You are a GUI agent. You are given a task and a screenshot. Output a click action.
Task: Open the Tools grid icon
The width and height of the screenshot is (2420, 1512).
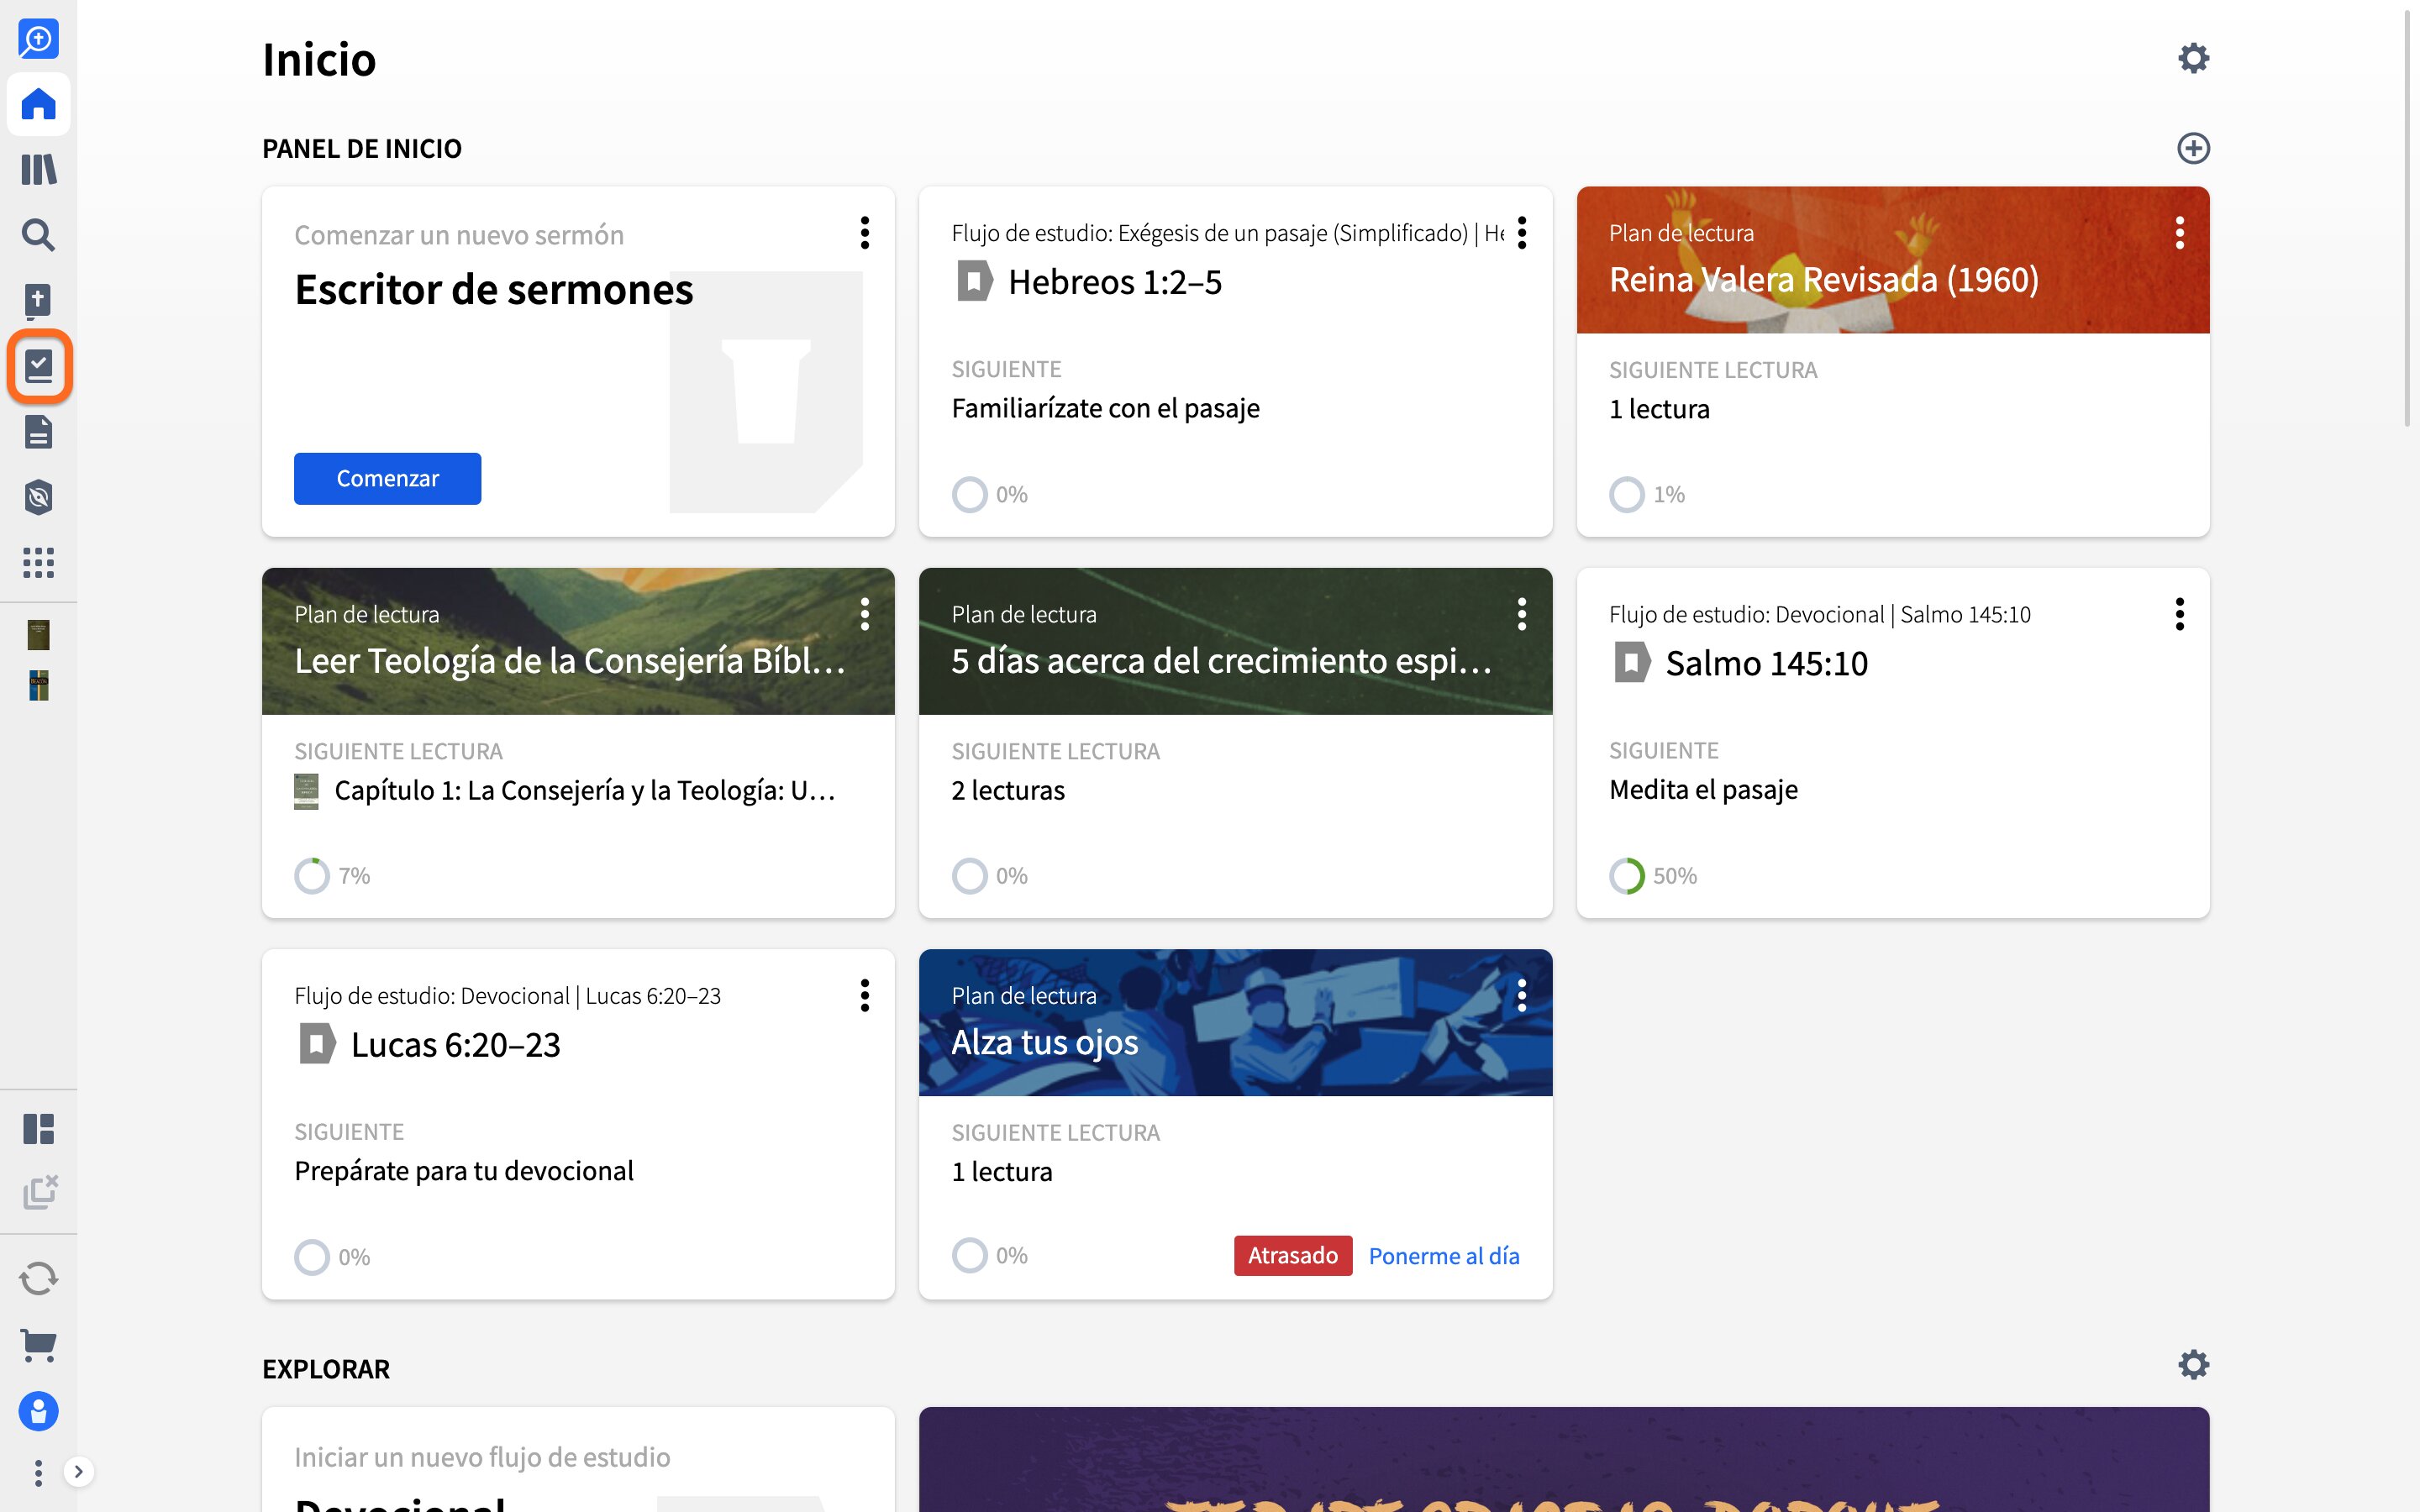[38, 562]
